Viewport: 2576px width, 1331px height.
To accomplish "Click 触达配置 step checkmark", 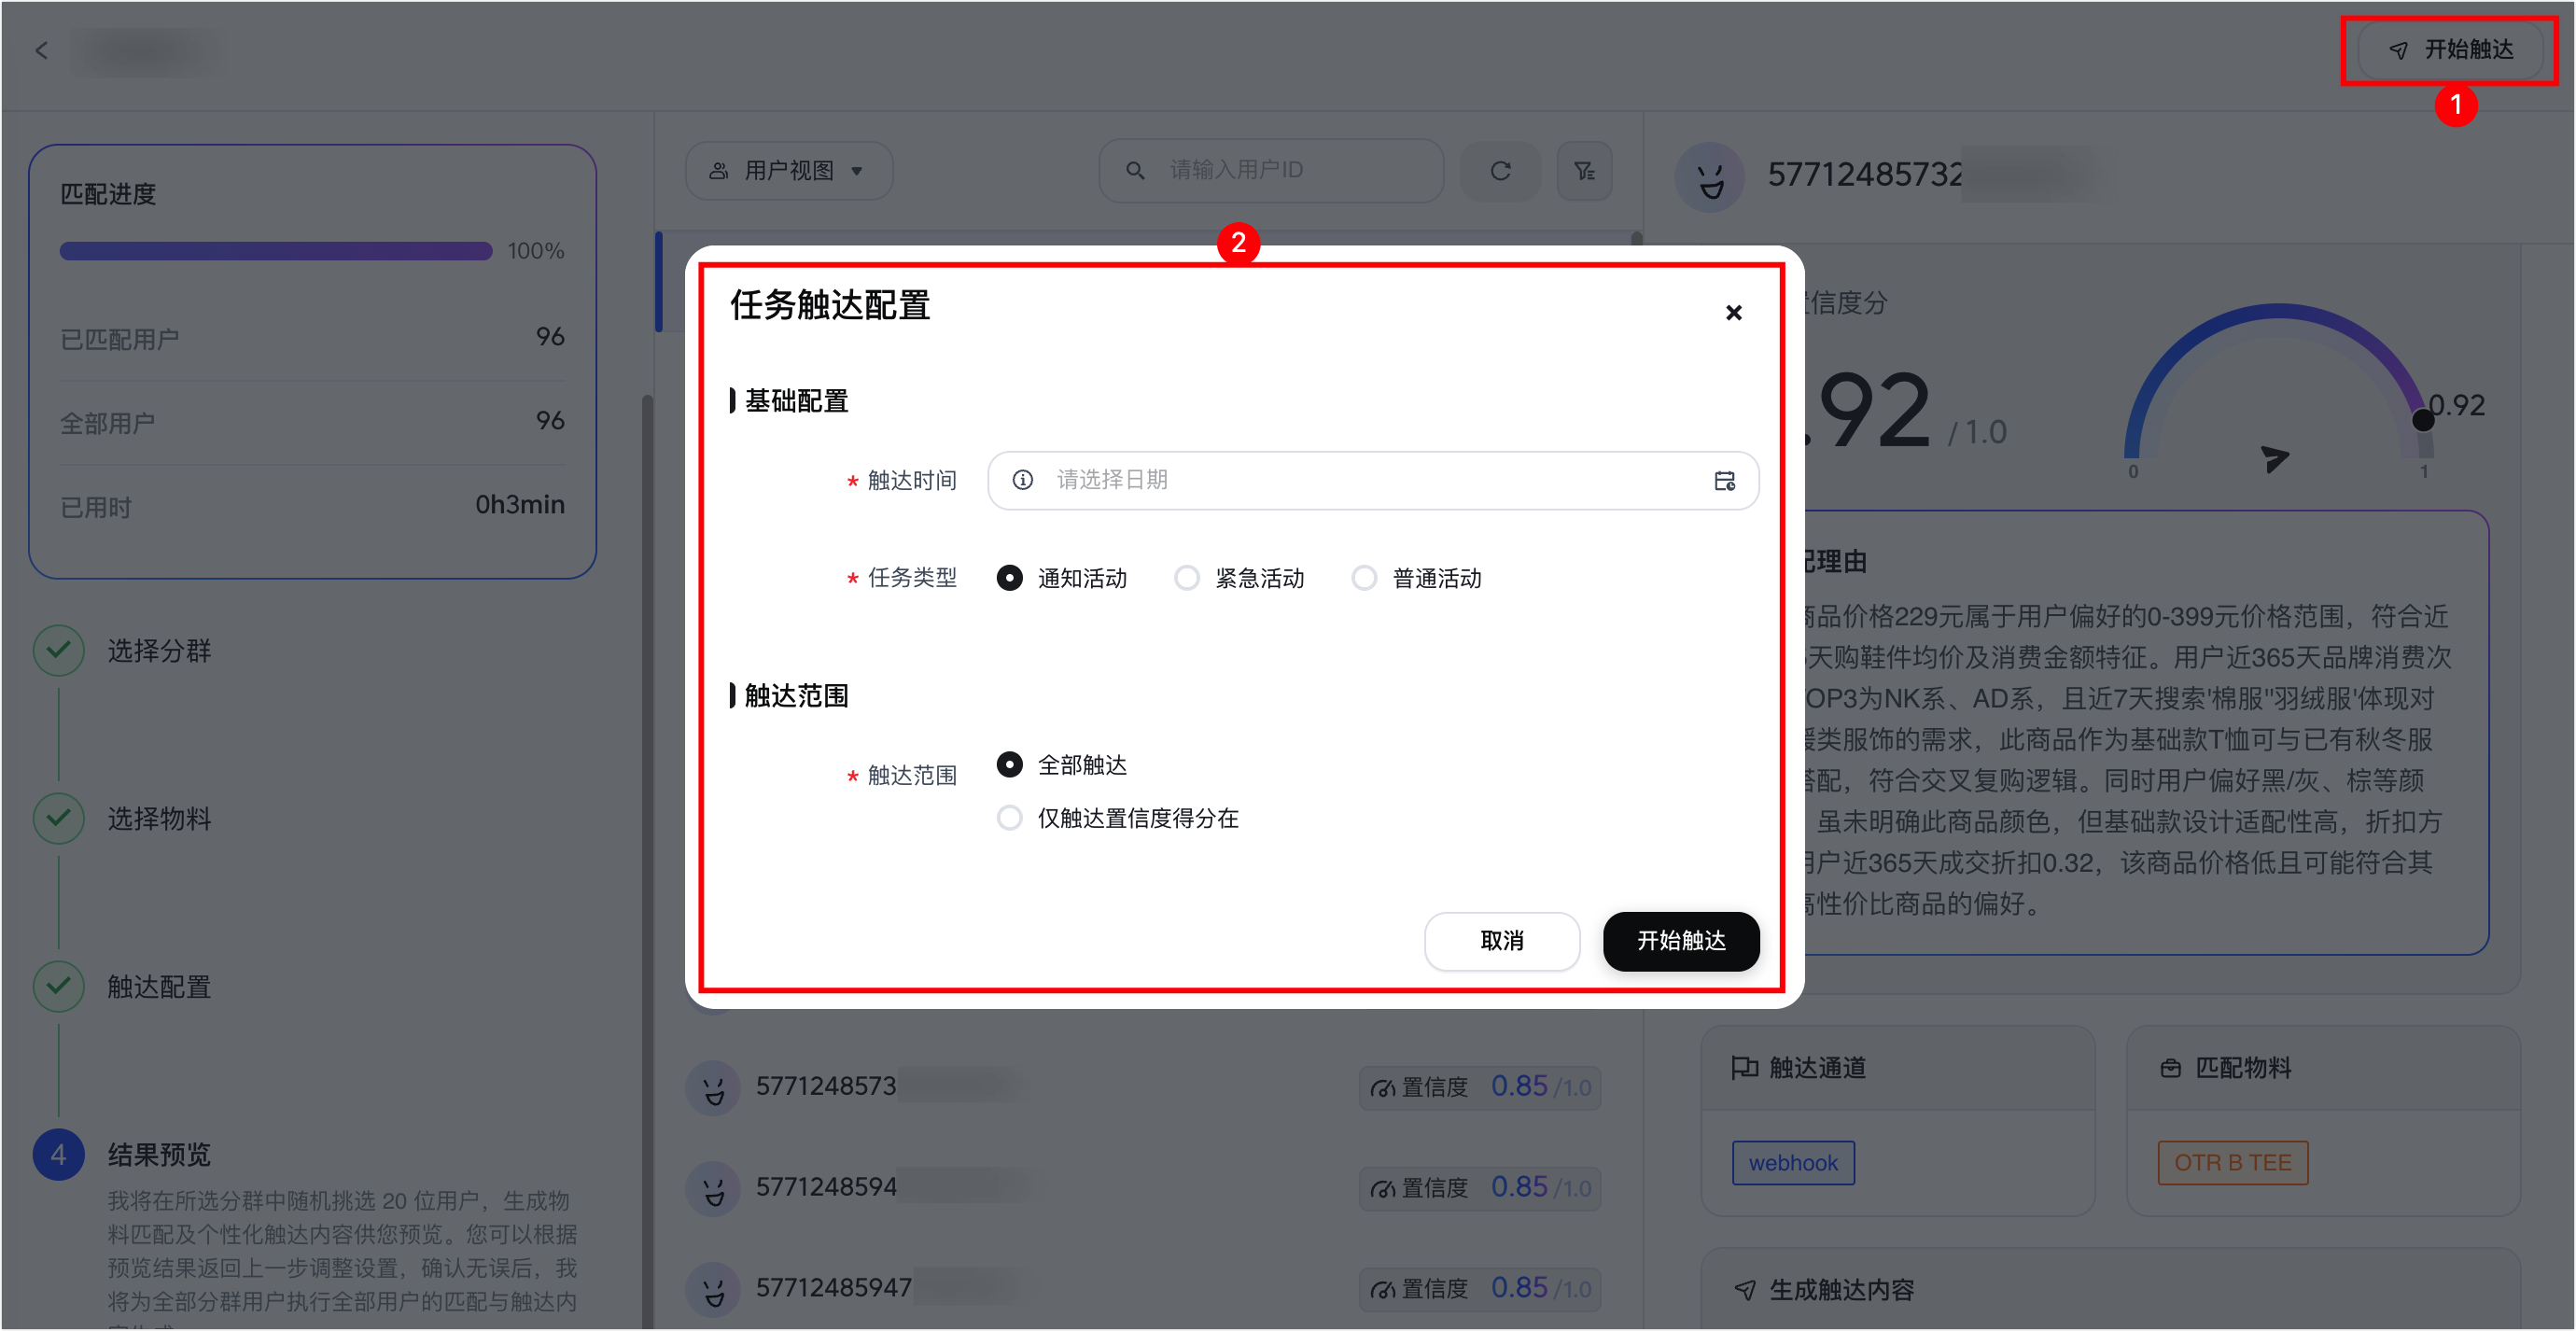I will [x=59, y=987].
